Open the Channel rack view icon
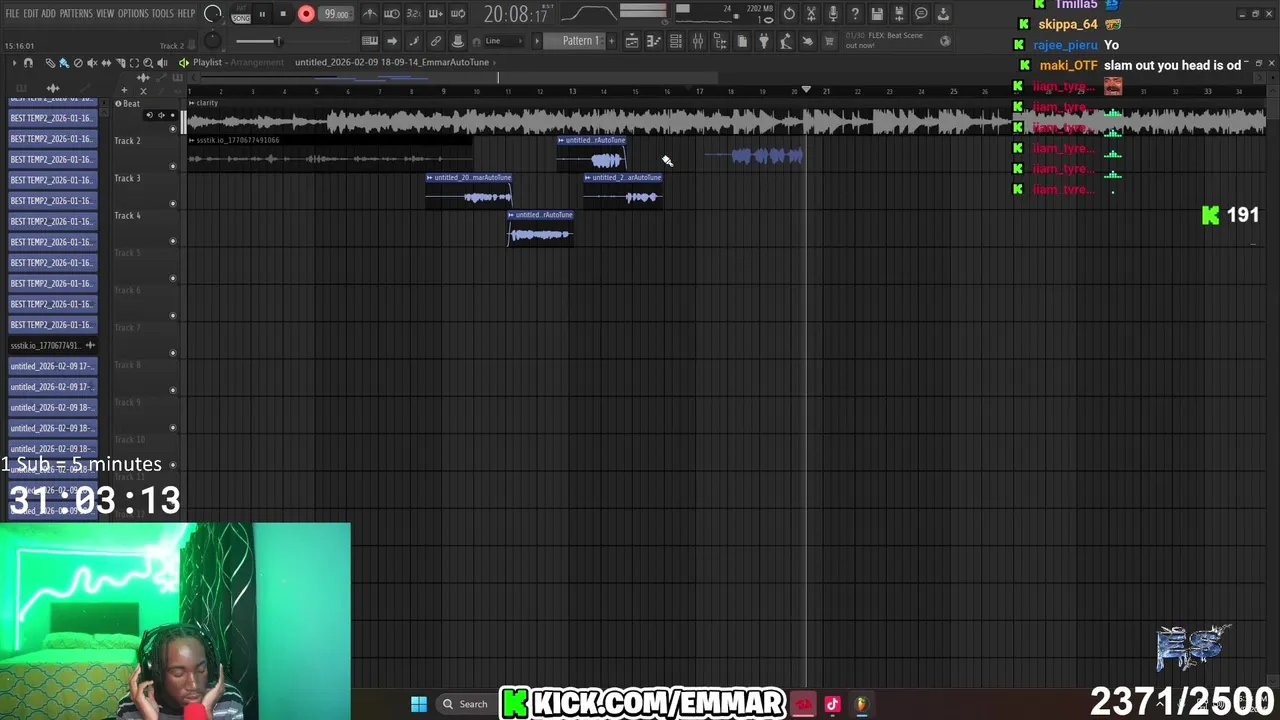1280x720 pixels. tap(676, 41)
